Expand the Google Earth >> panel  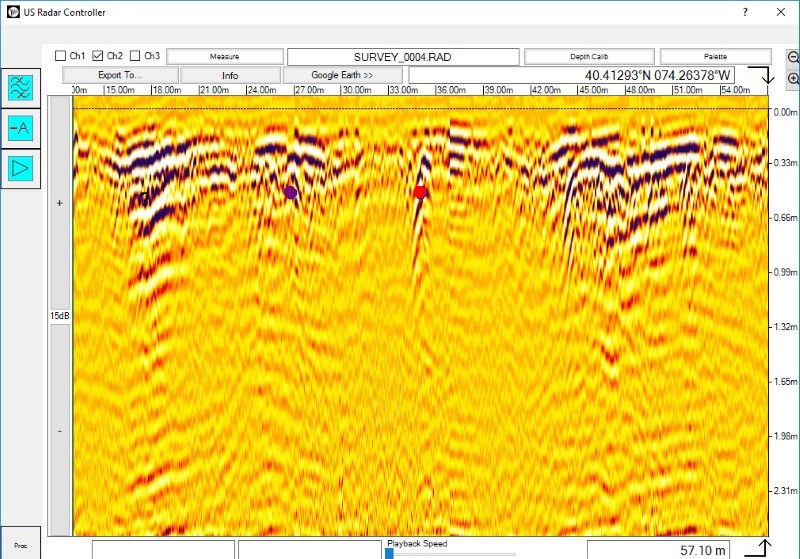pyautogui.click(x=342, y=75)
